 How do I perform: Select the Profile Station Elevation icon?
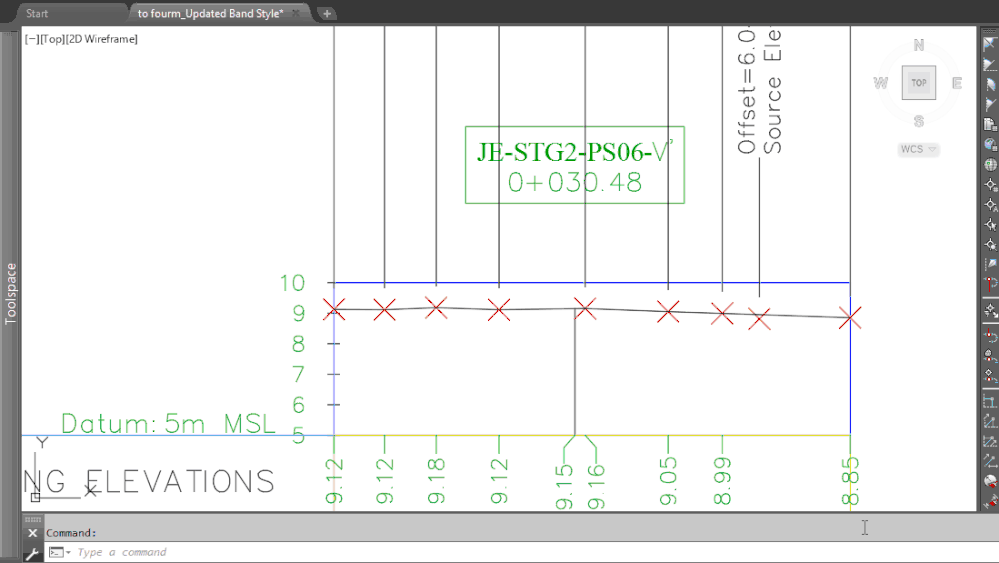coord(990,401)
